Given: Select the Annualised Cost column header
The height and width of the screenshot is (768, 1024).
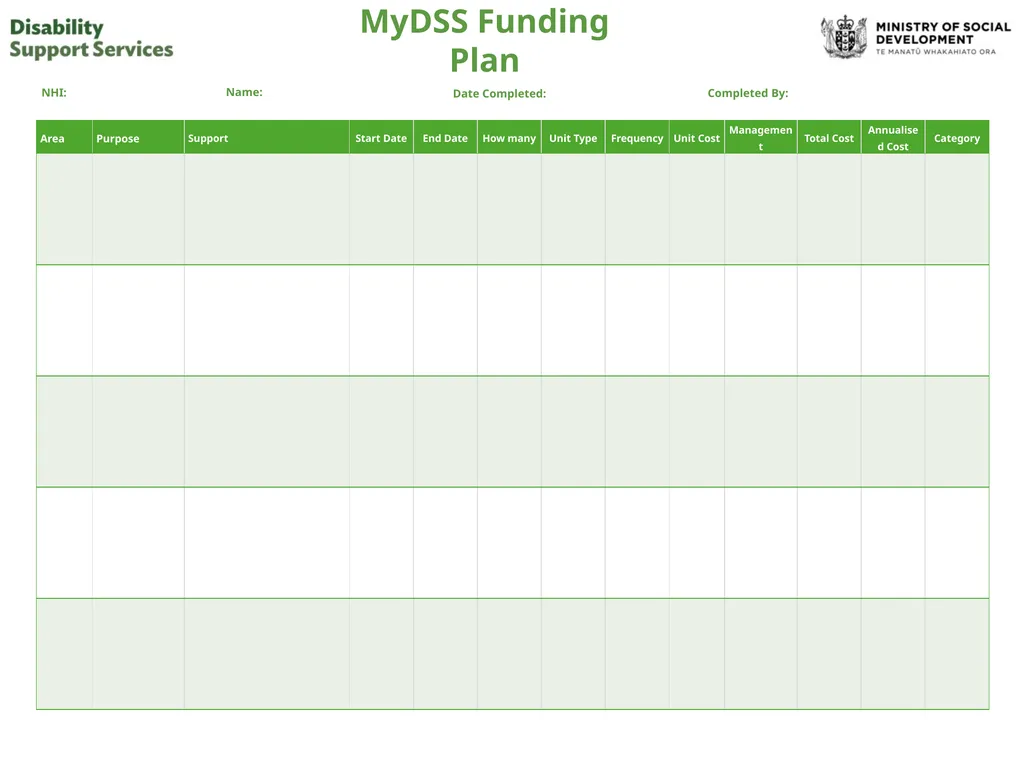Looking at the screenshot, I should tap(893, 137).
